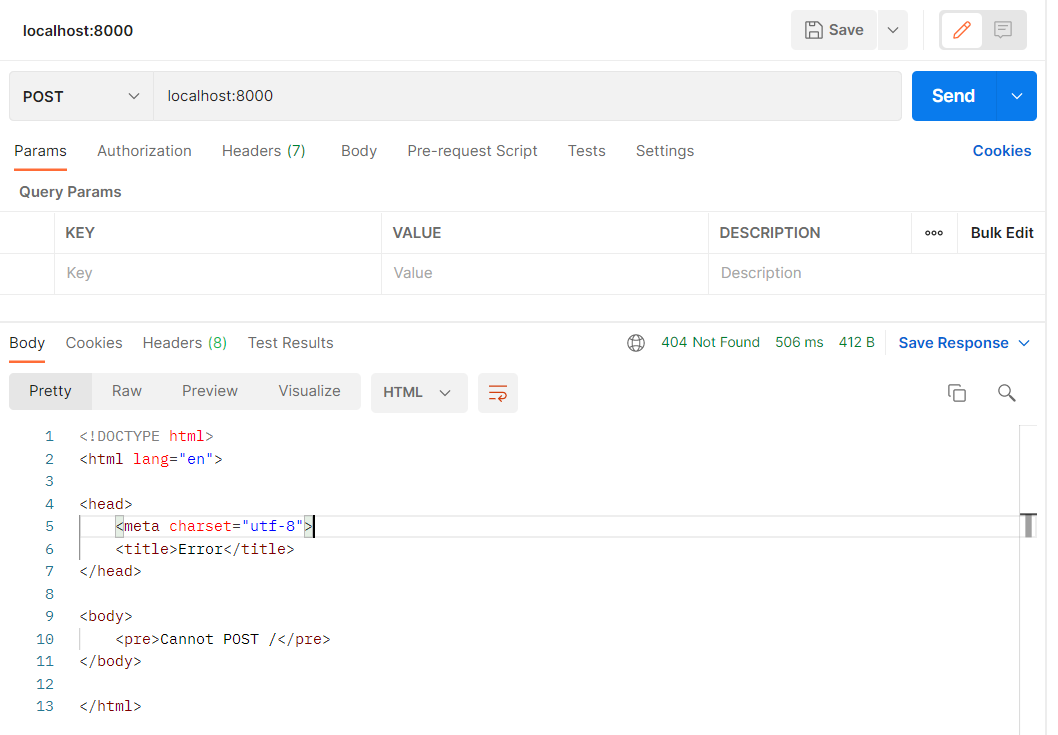Click the localhost:8000 request title
Image resolution: width=1058 pixels, height=735 pixels.
pos(78,31)
